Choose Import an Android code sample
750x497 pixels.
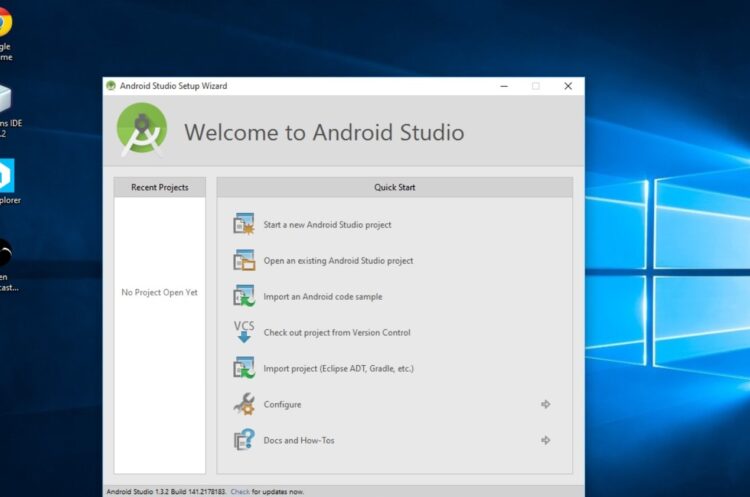[323, 297]
